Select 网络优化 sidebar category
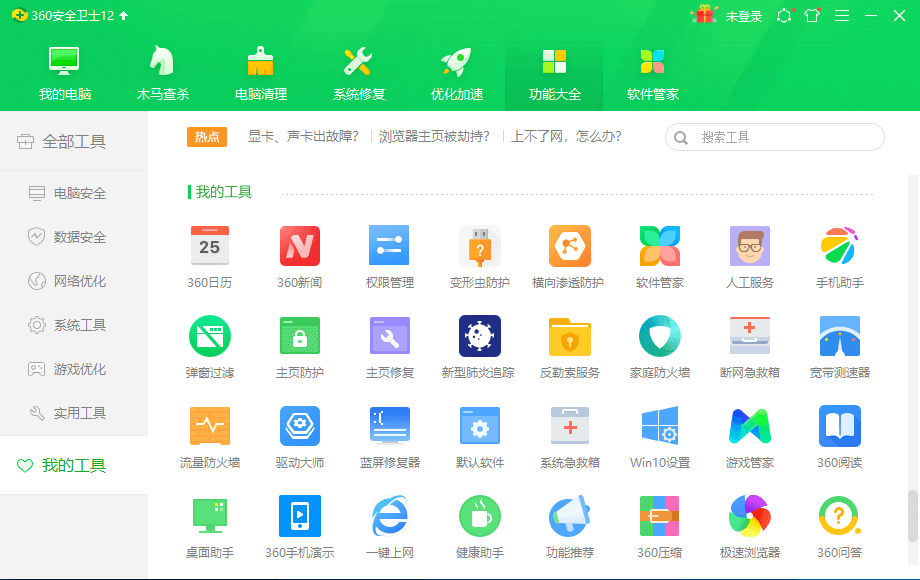The height and width of the screenshot is (580, 920). click(74, 281)
